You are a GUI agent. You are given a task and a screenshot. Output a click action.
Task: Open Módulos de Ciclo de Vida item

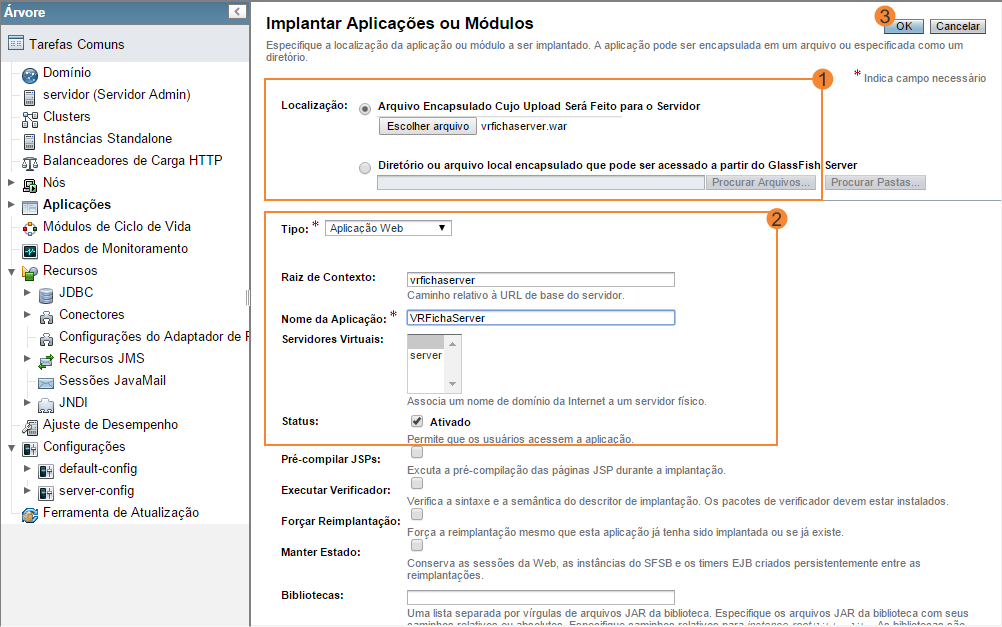pyautogui.click(x=117, y=227)
